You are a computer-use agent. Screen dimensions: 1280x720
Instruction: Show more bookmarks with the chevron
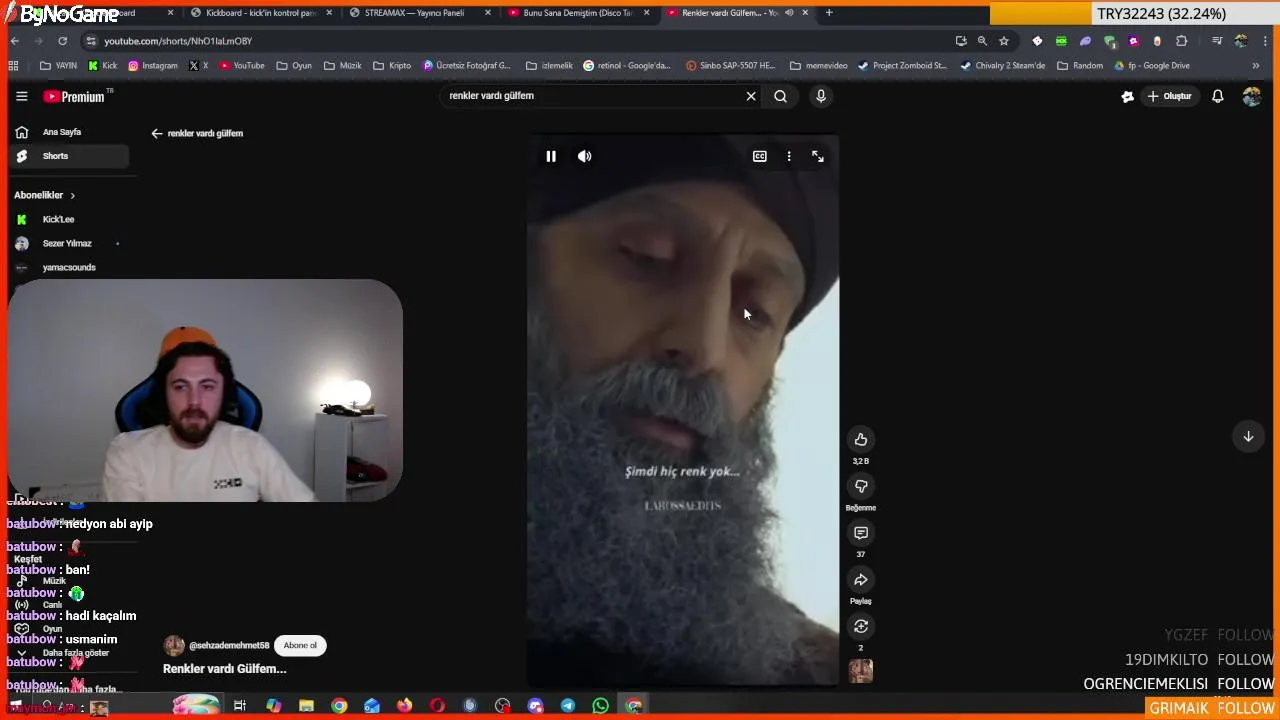click(1256, 66)
